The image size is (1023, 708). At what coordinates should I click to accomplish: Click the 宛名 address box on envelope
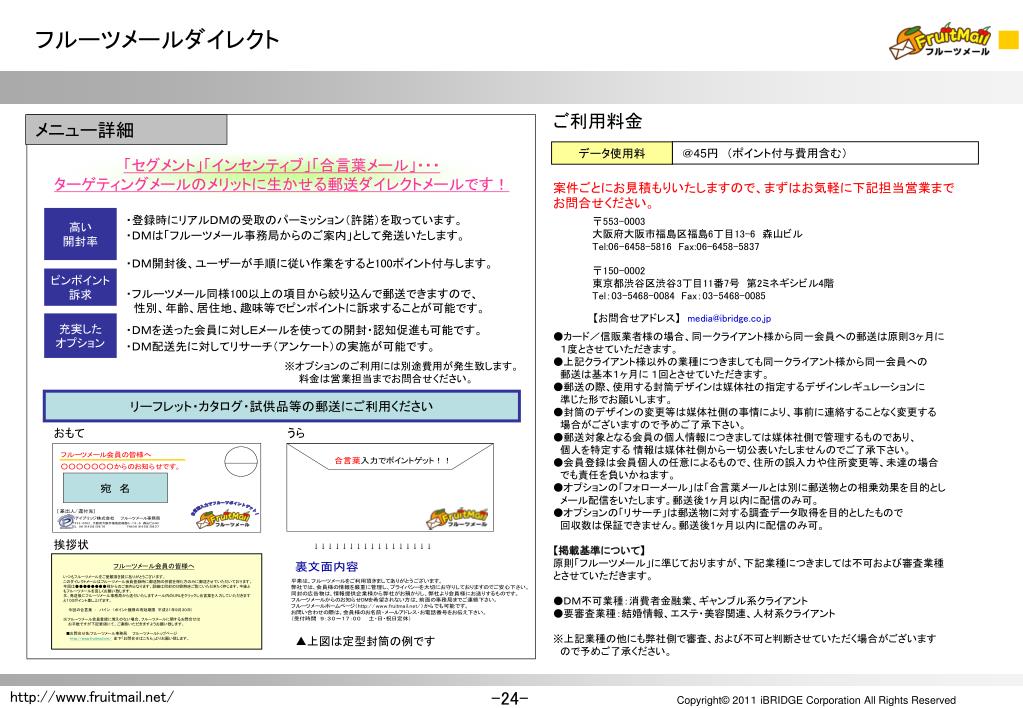[115, 488]
